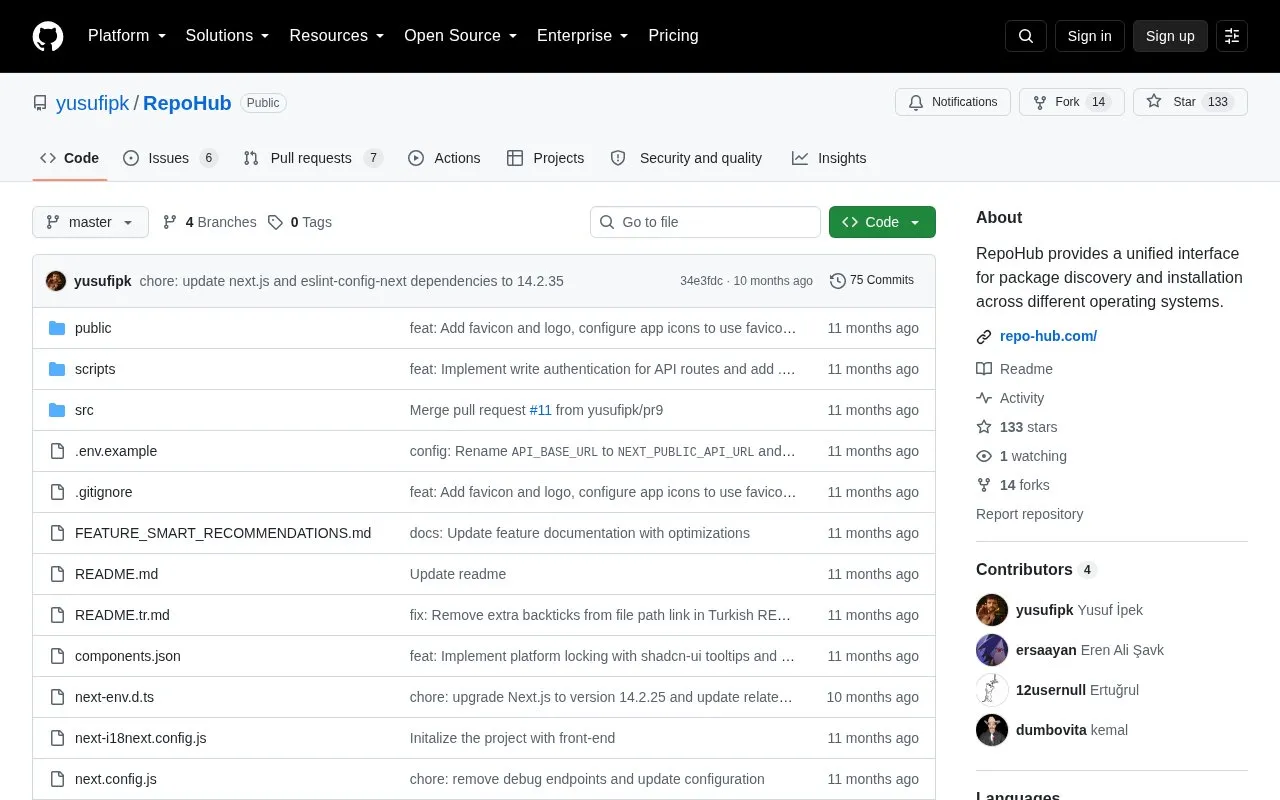Open the public folder icon
Viewport: 1280px width, 800px height.
tap(57, 328)
